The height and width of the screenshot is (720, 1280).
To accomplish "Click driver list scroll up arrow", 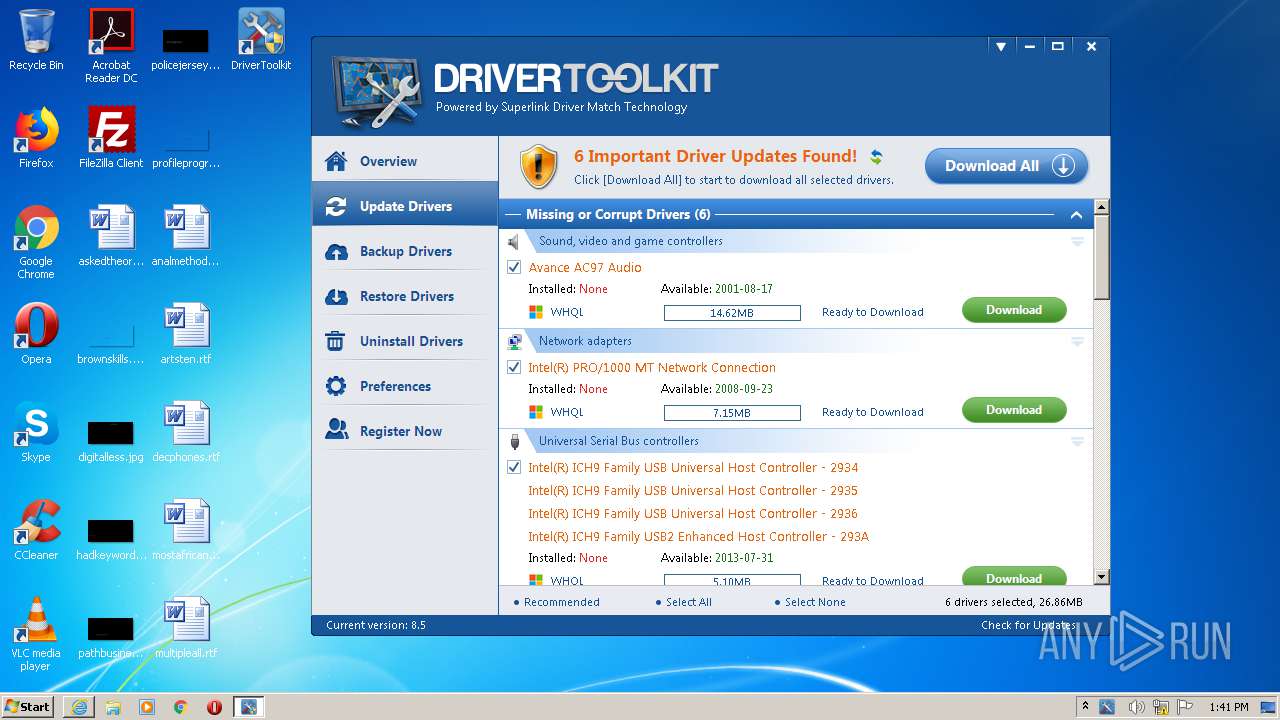I will [1102, 208].
